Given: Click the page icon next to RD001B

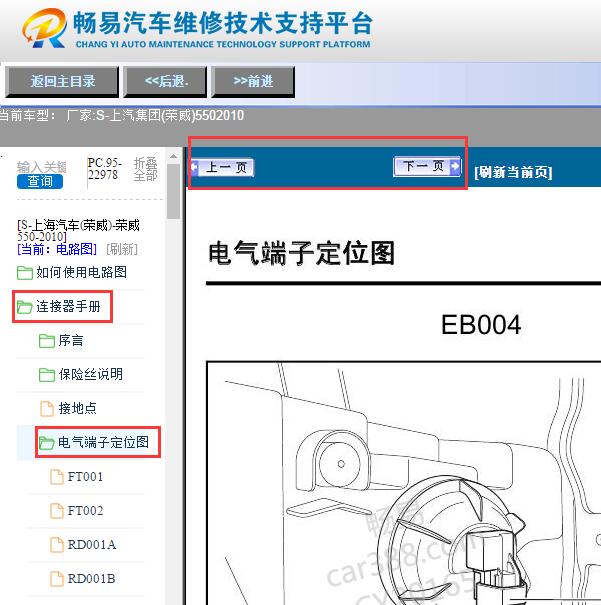Looking at the screenshot, I should coord(57,579).
